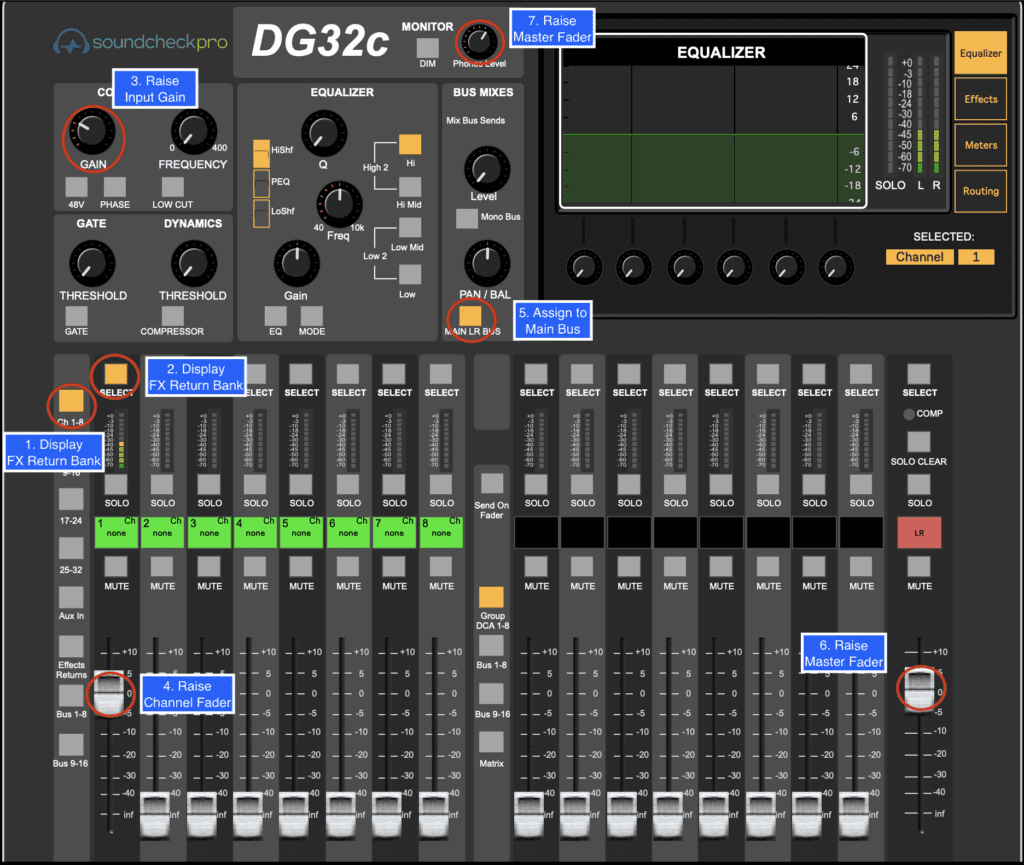Click the low cut FREQUENCY knob
This screenshot has width=1024, height=865.
pos(193,131)
